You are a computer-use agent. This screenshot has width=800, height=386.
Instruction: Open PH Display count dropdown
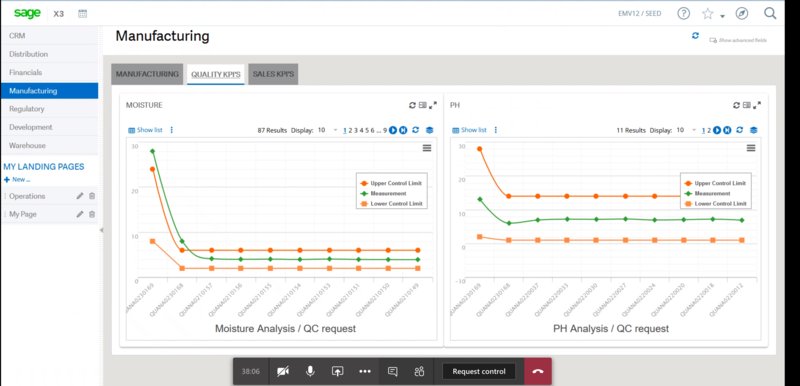click(686, 130)
